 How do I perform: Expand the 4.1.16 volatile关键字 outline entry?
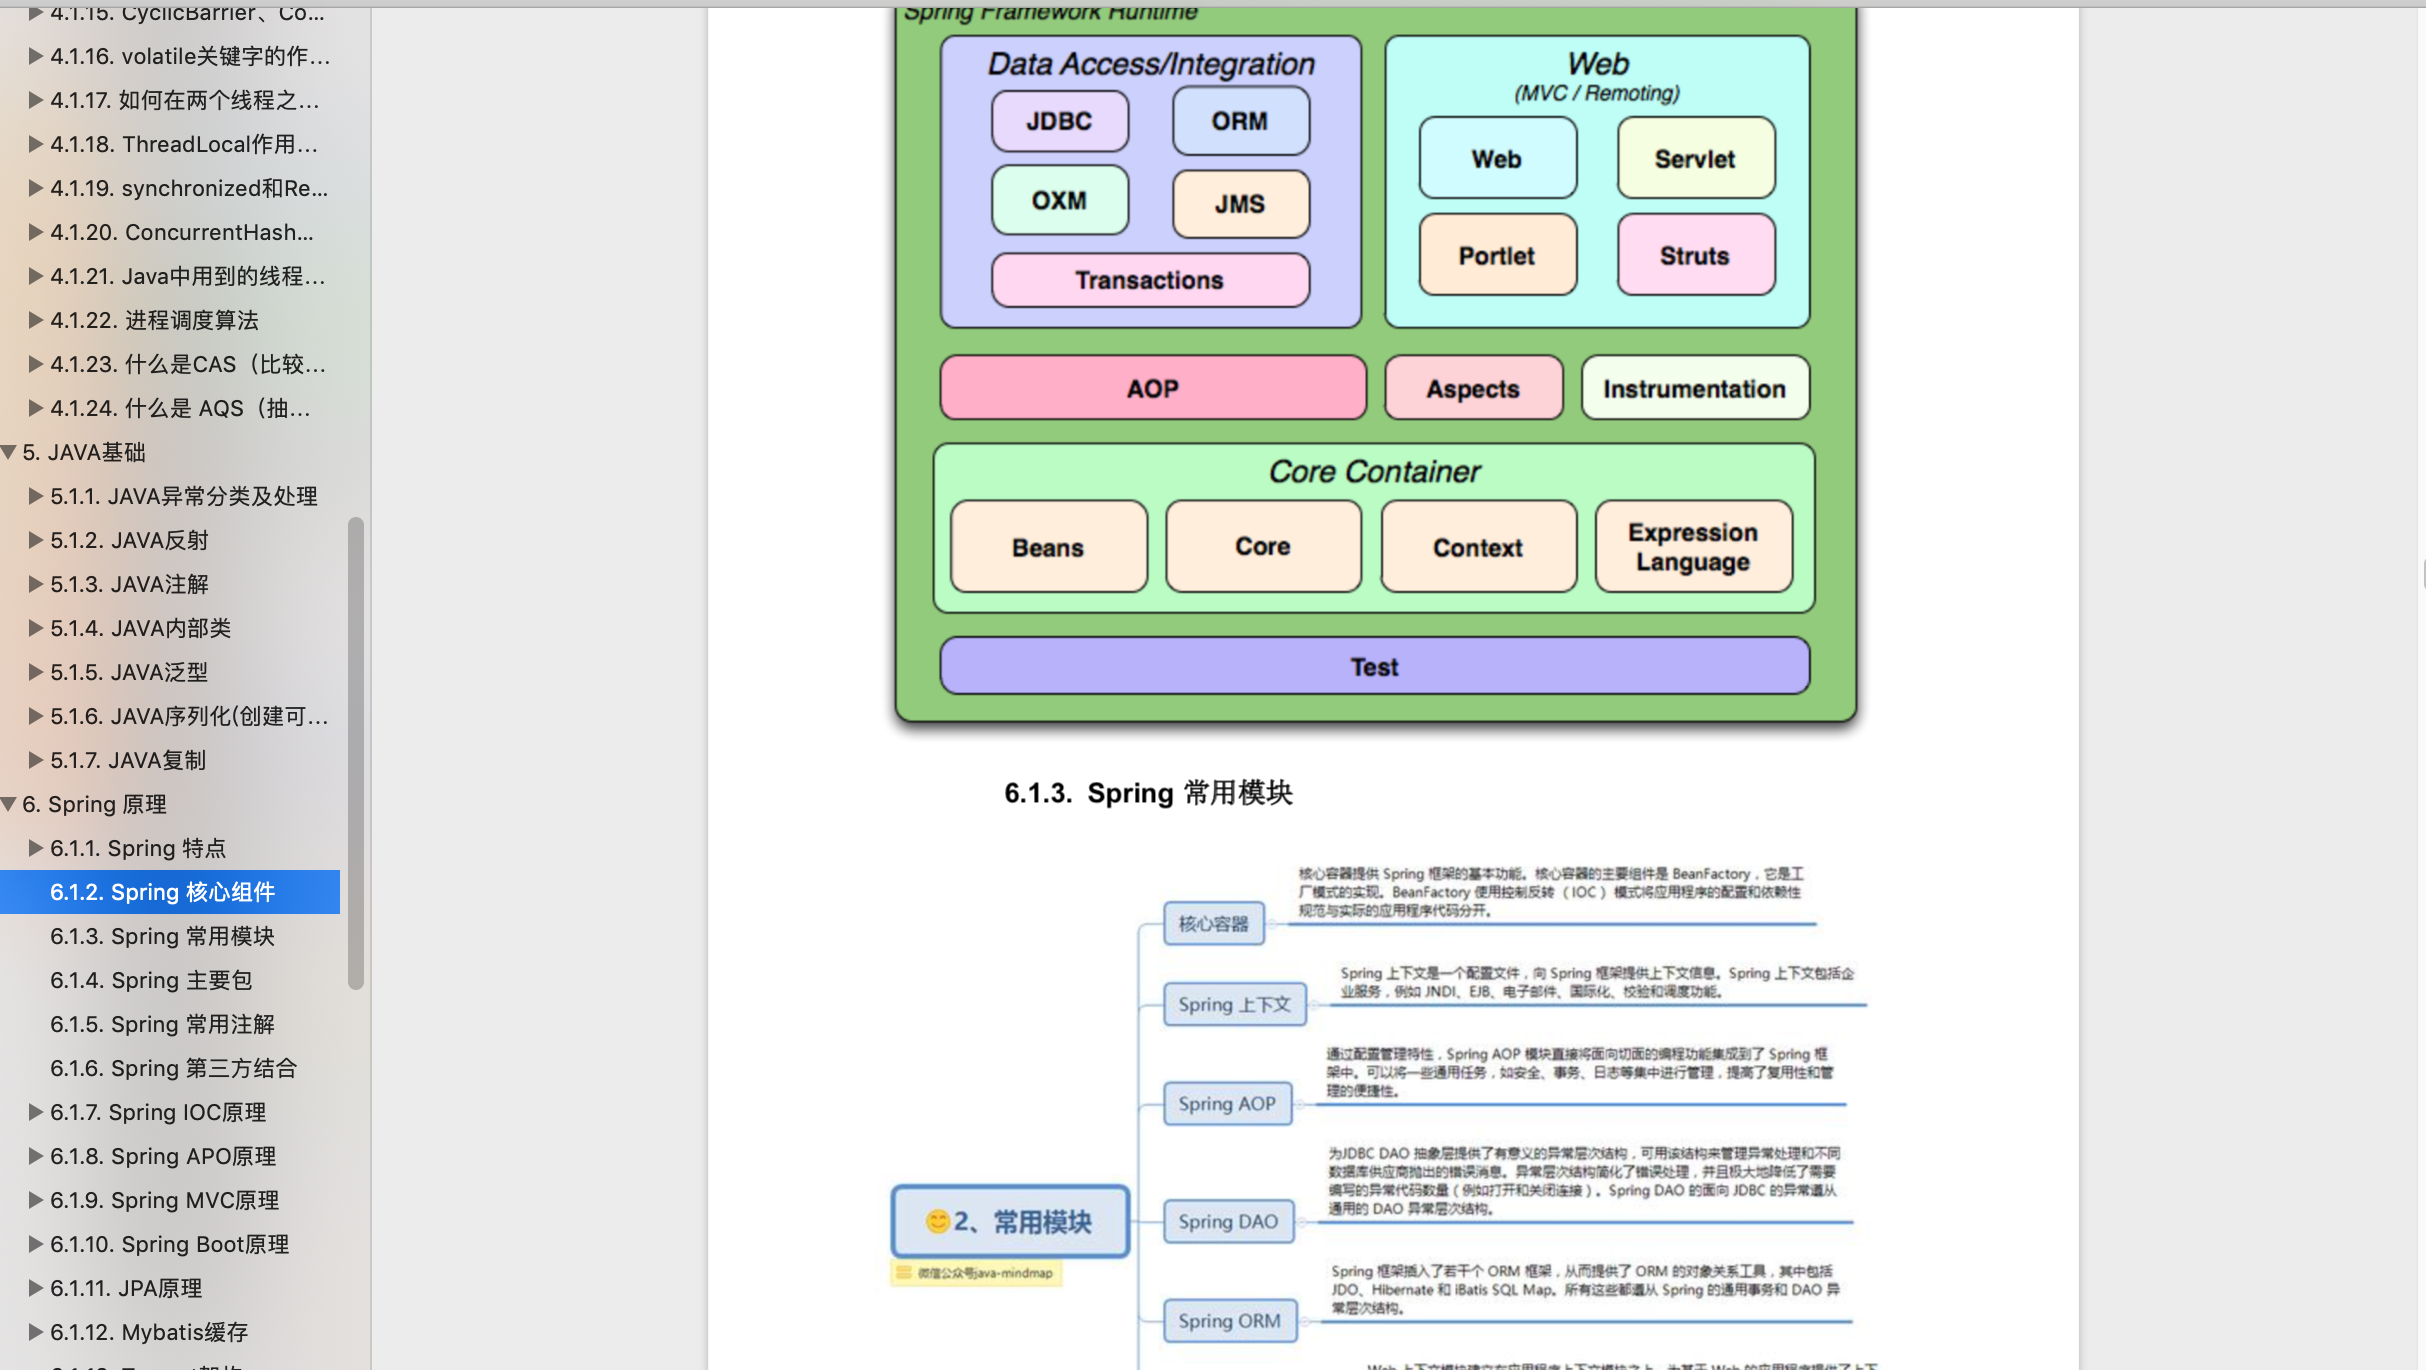(x=35, y=56)
